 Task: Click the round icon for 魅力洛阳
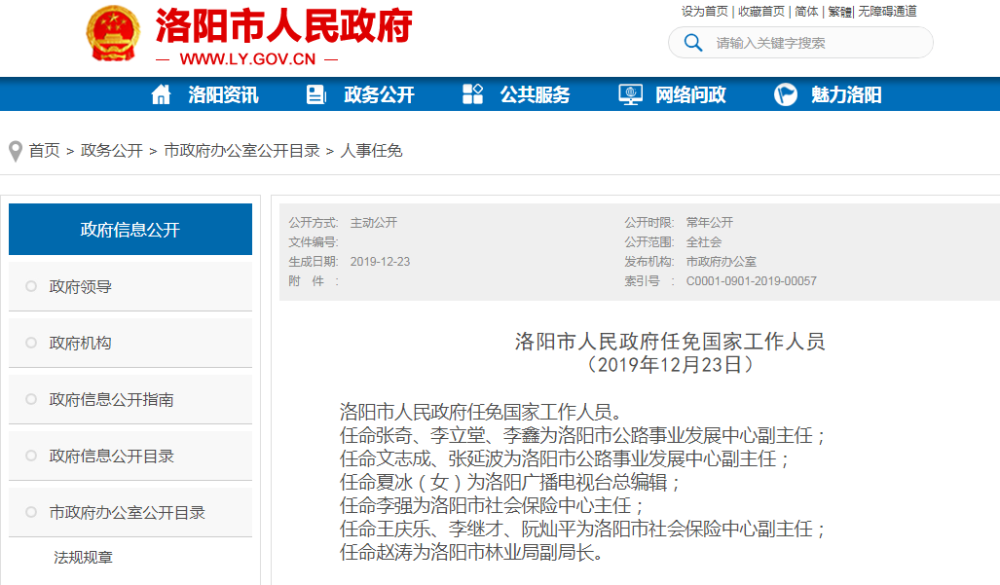point(786,95)
